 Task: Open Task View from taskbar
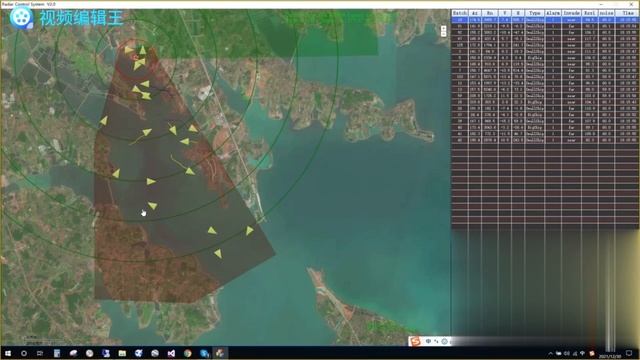tap(40, 353)
